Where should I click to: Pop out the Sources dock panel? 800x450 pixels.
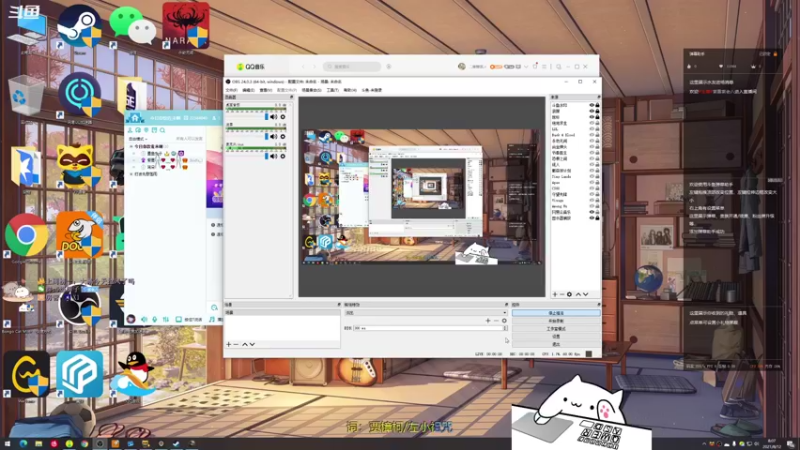pos(598,97)
